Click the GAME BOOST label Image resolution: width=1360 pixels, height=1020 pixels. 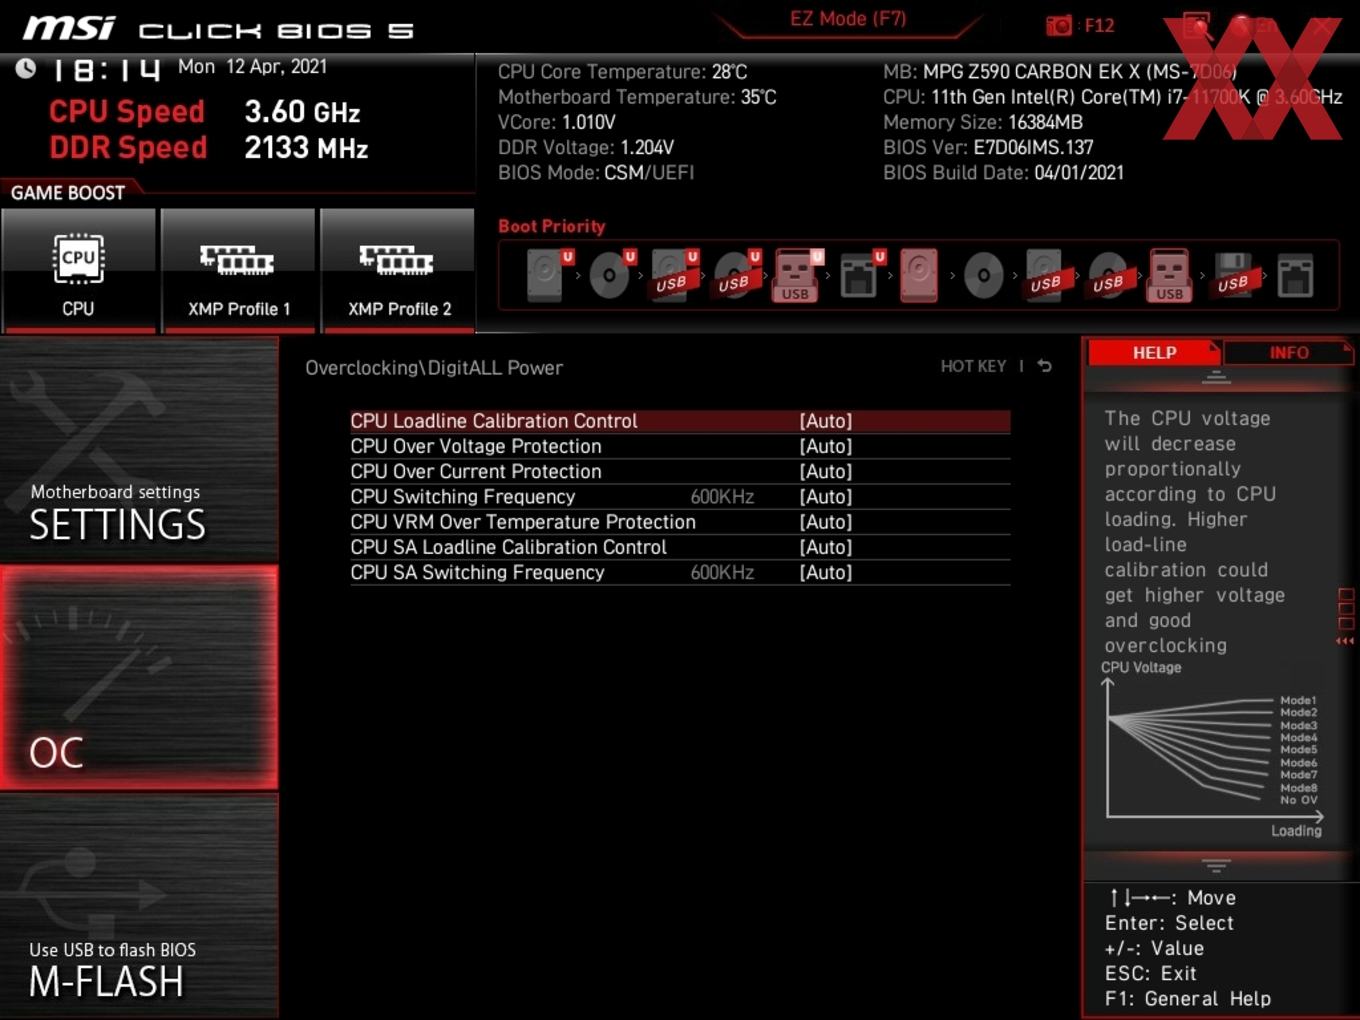(x=68, y=193)
